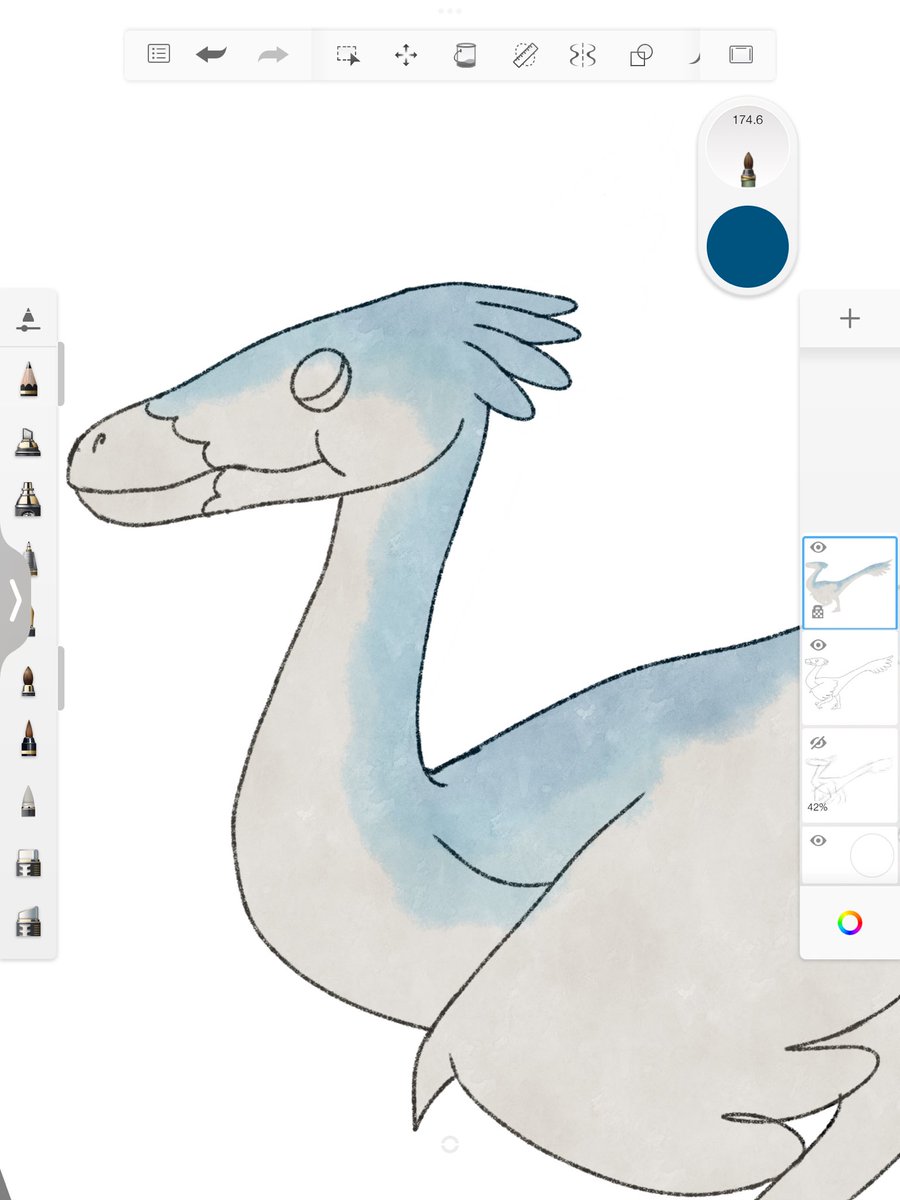The height and width of the screenshot is (1200, 900).
Task: Tap the small ring handle below the canvas
Action: coord(449,1144)
